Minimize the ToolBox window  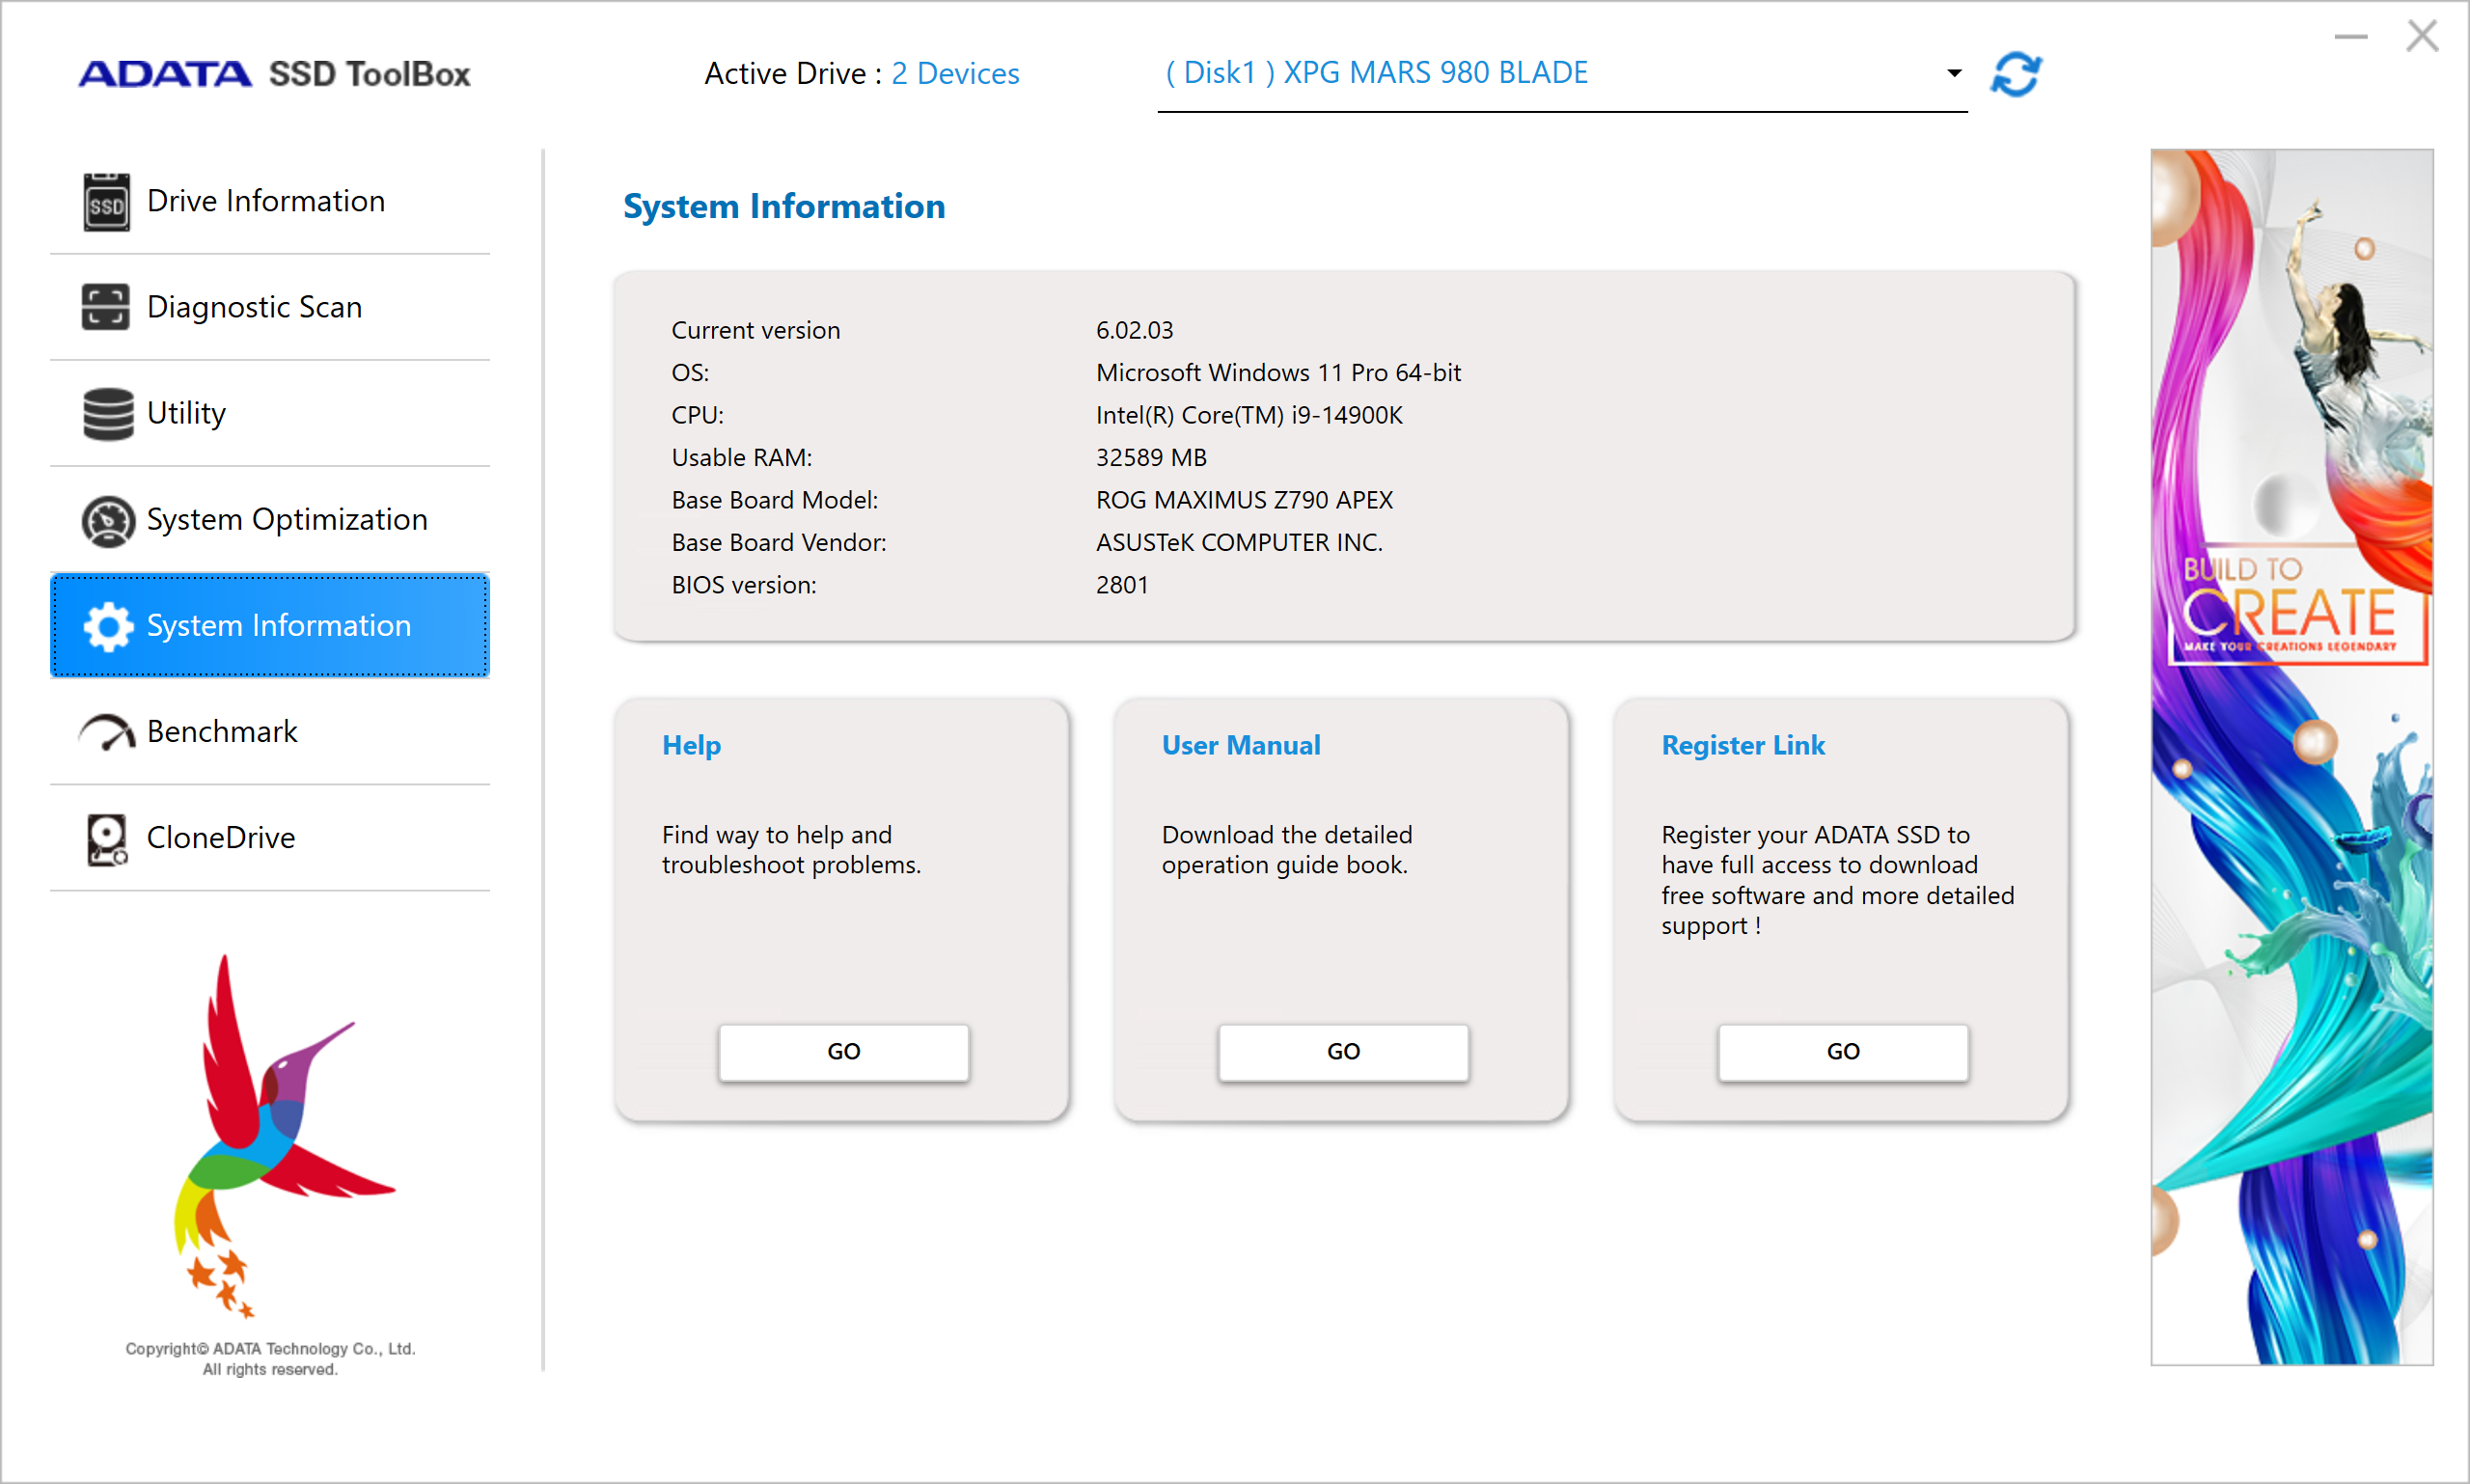click(2350, 37)
